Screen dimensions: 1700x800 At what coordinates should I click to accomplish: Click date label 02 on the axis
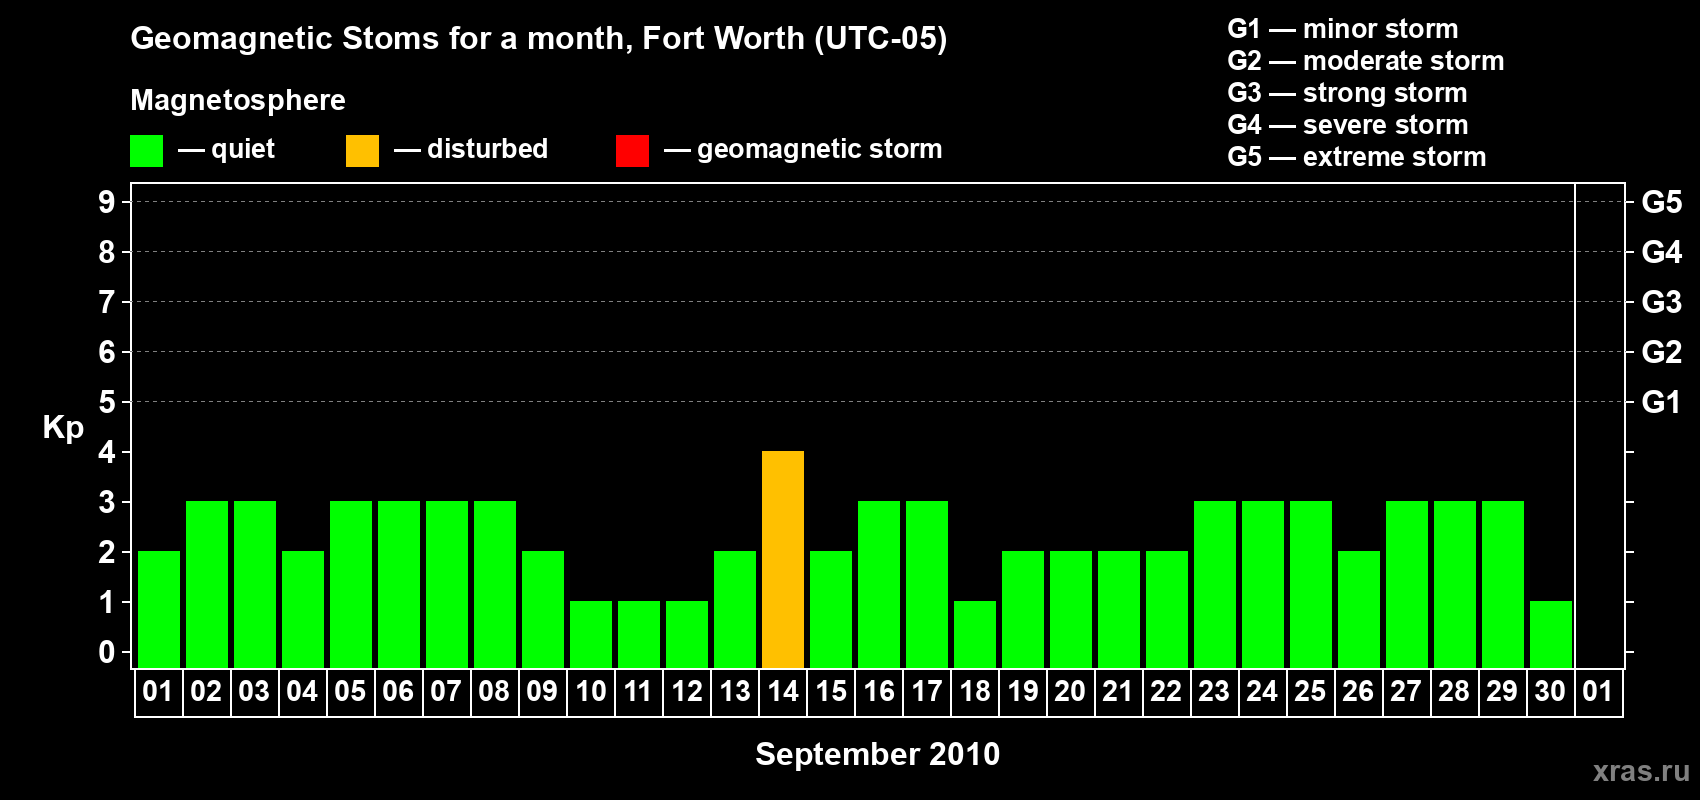[x=206, y=691]
